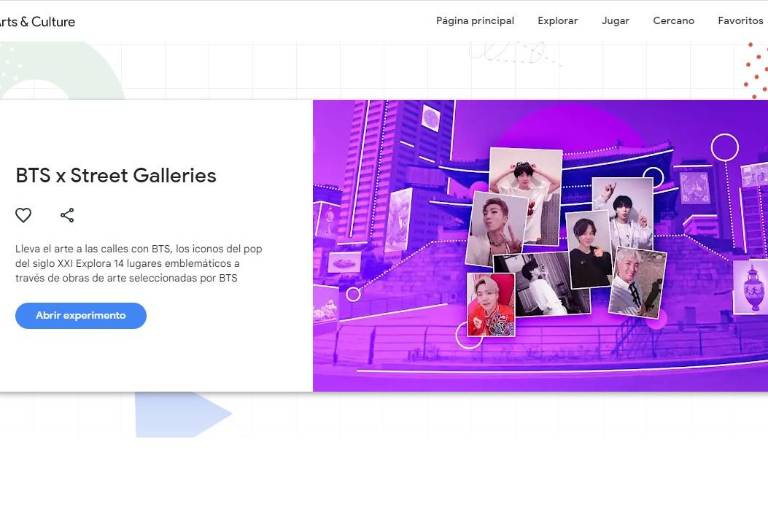Click the share icon under the title

pos(67,215)
